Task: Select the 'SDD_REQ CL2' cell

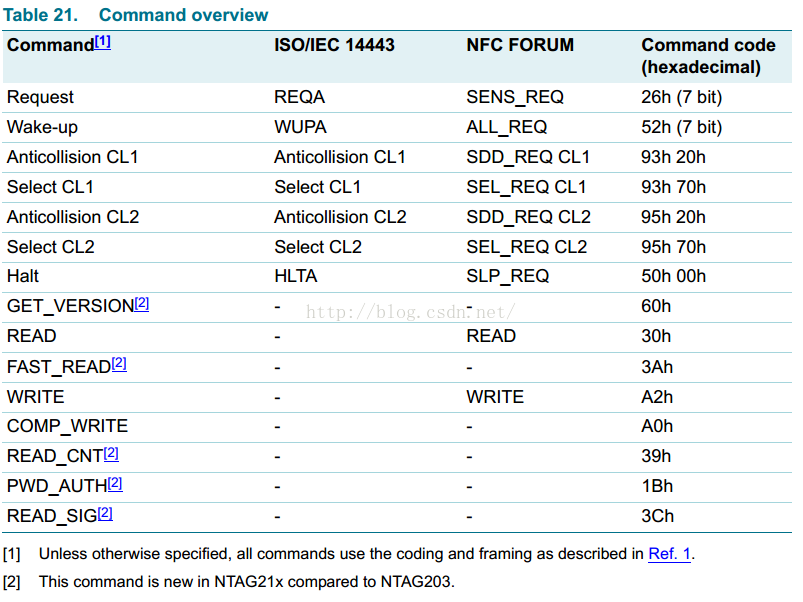Action: point(529,218)
